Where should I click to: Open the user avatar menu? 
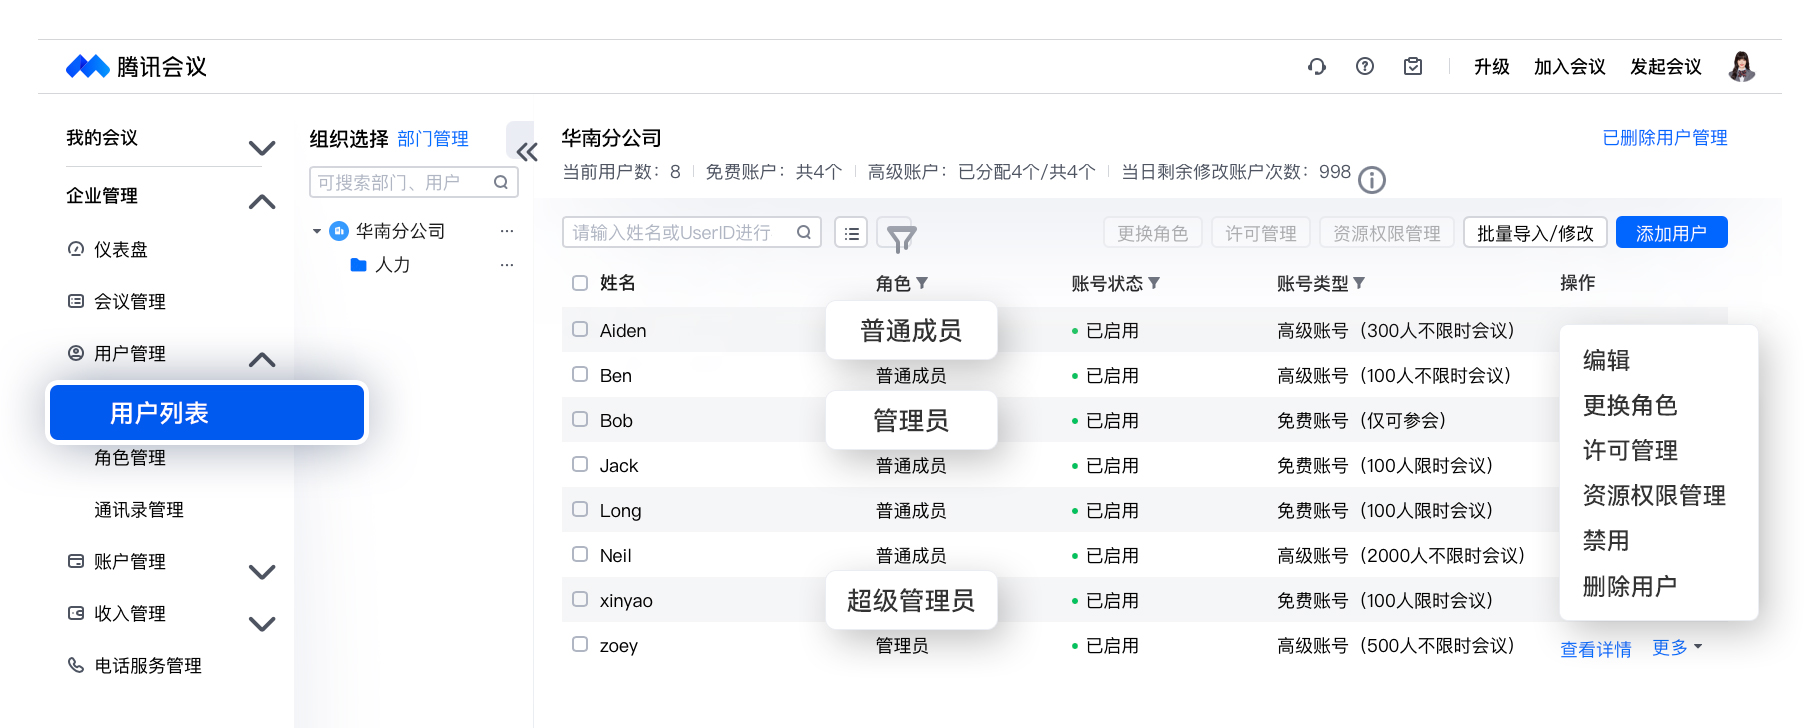pyautogui.click(x=1742, y=67)
